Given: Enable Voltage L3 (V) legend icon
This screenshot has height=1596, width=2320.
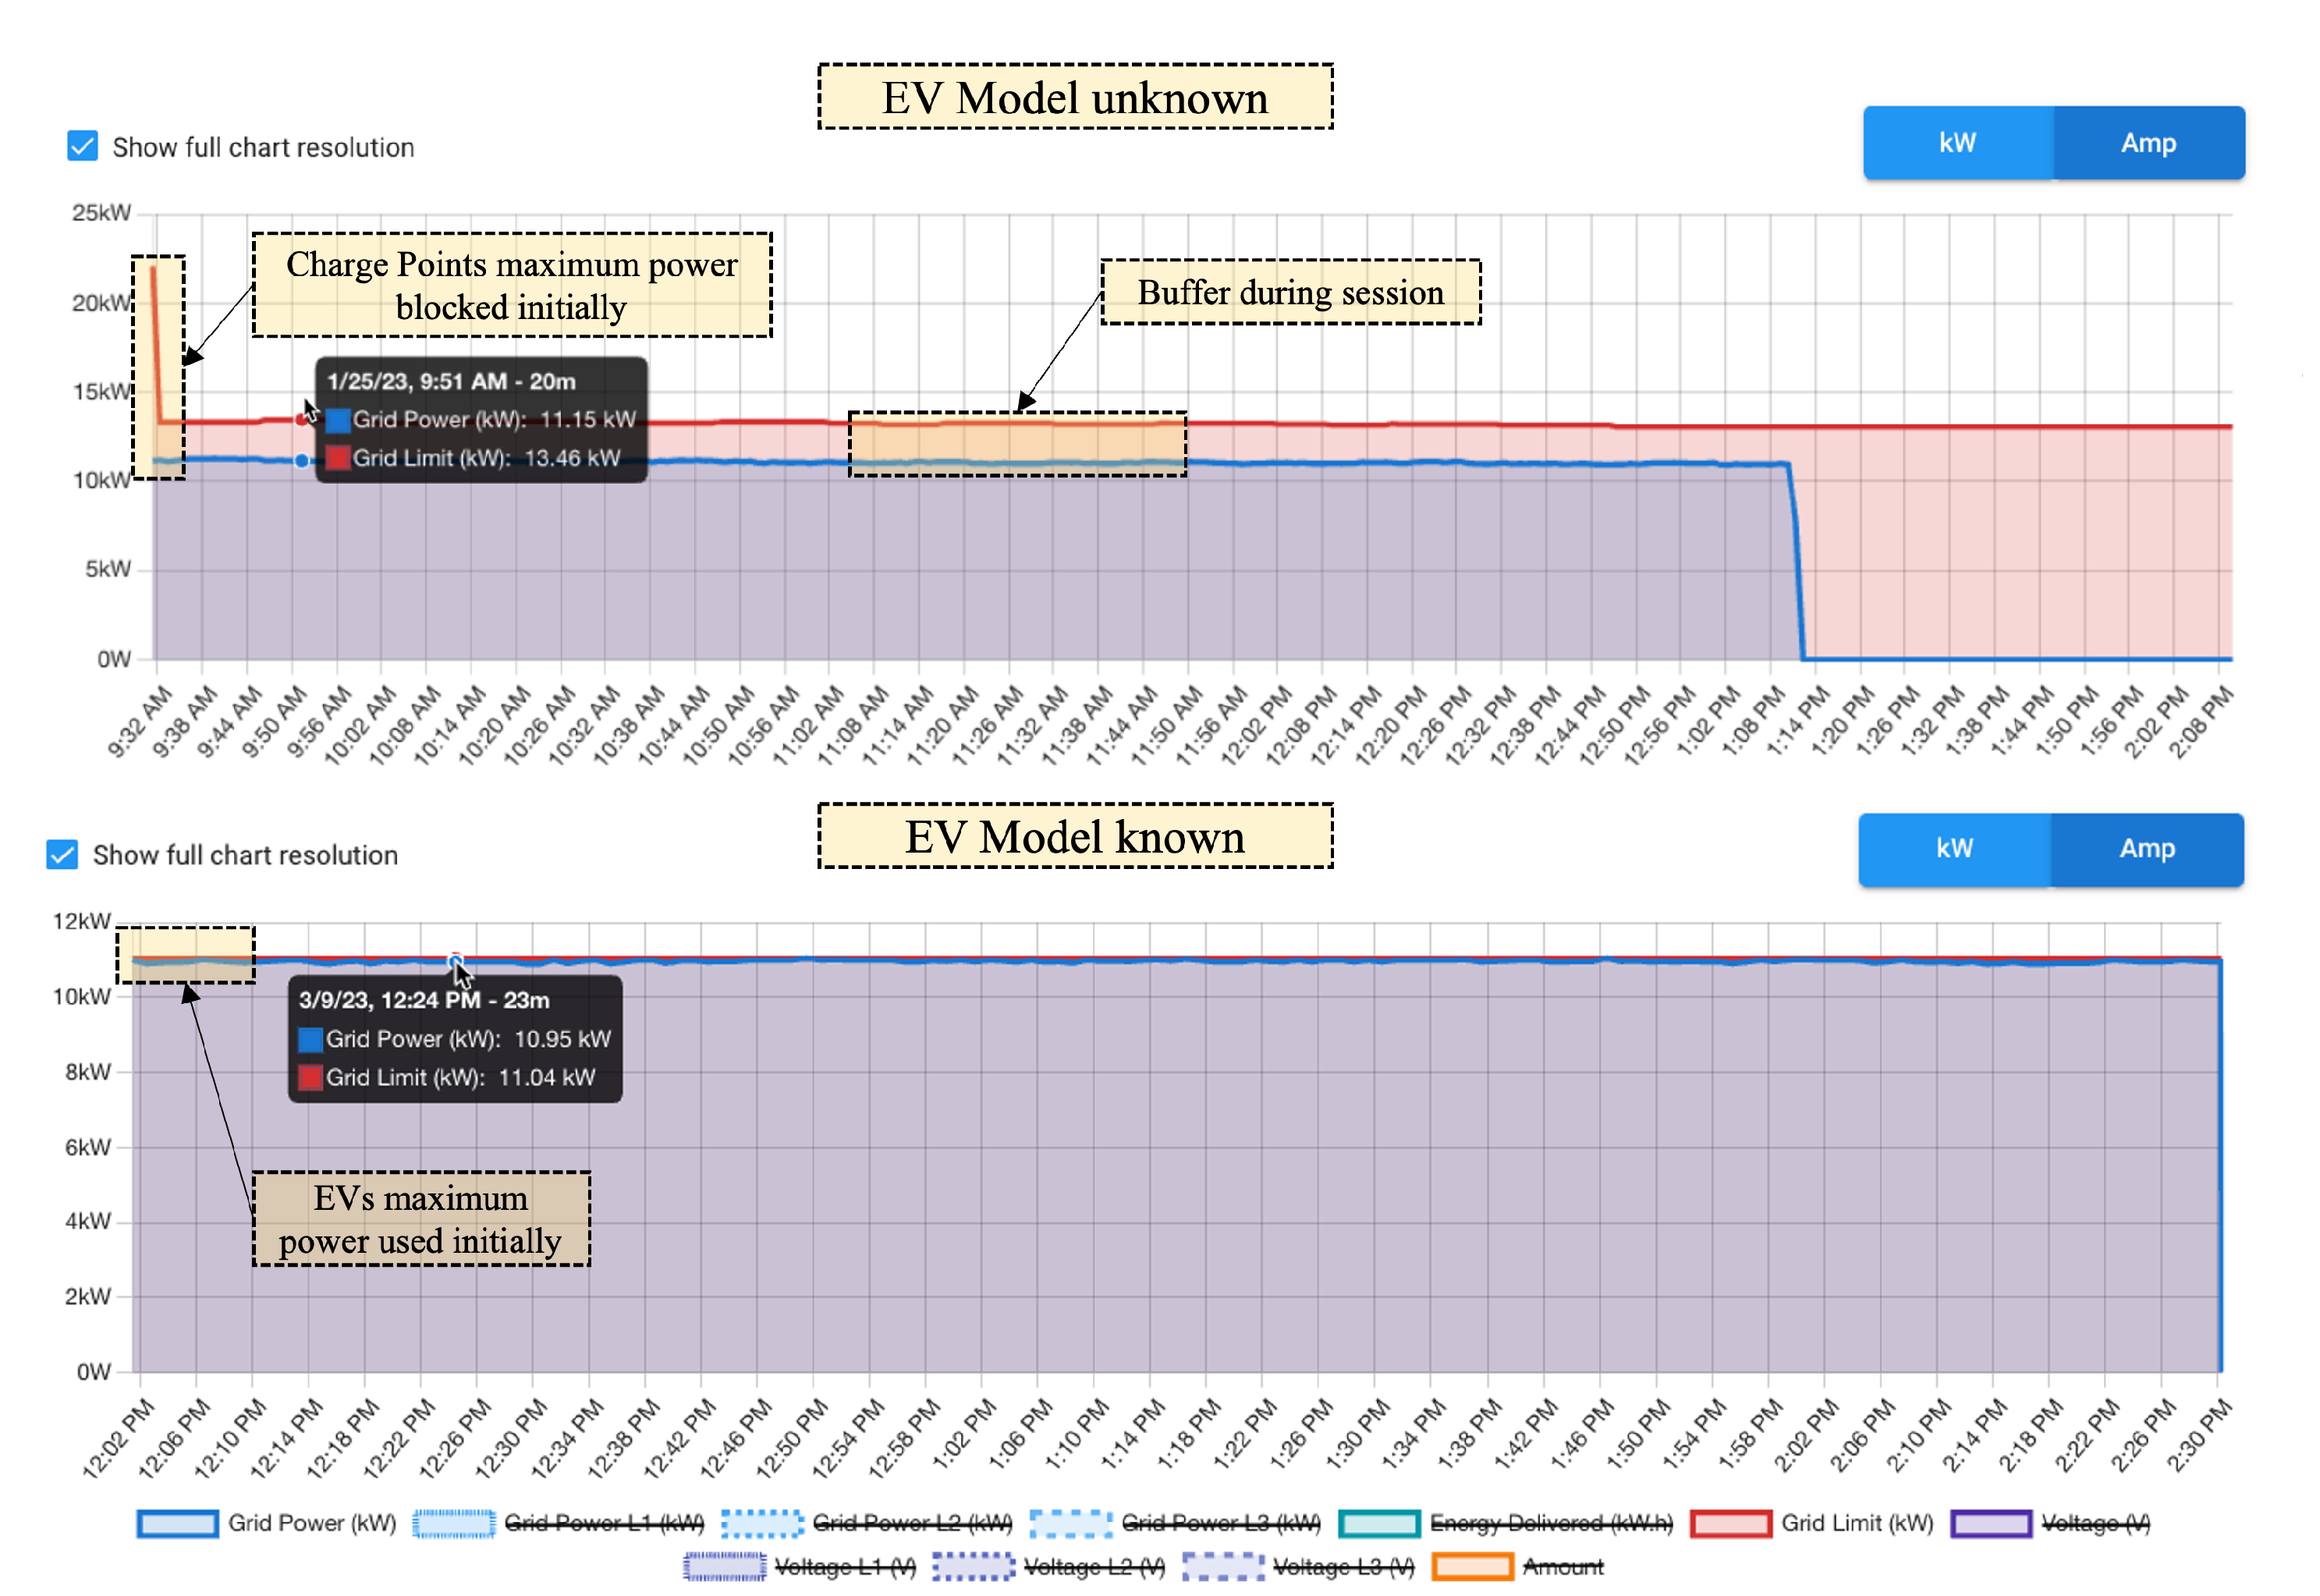Looking at the screenshot, I should click(x=1224, y=1568).
